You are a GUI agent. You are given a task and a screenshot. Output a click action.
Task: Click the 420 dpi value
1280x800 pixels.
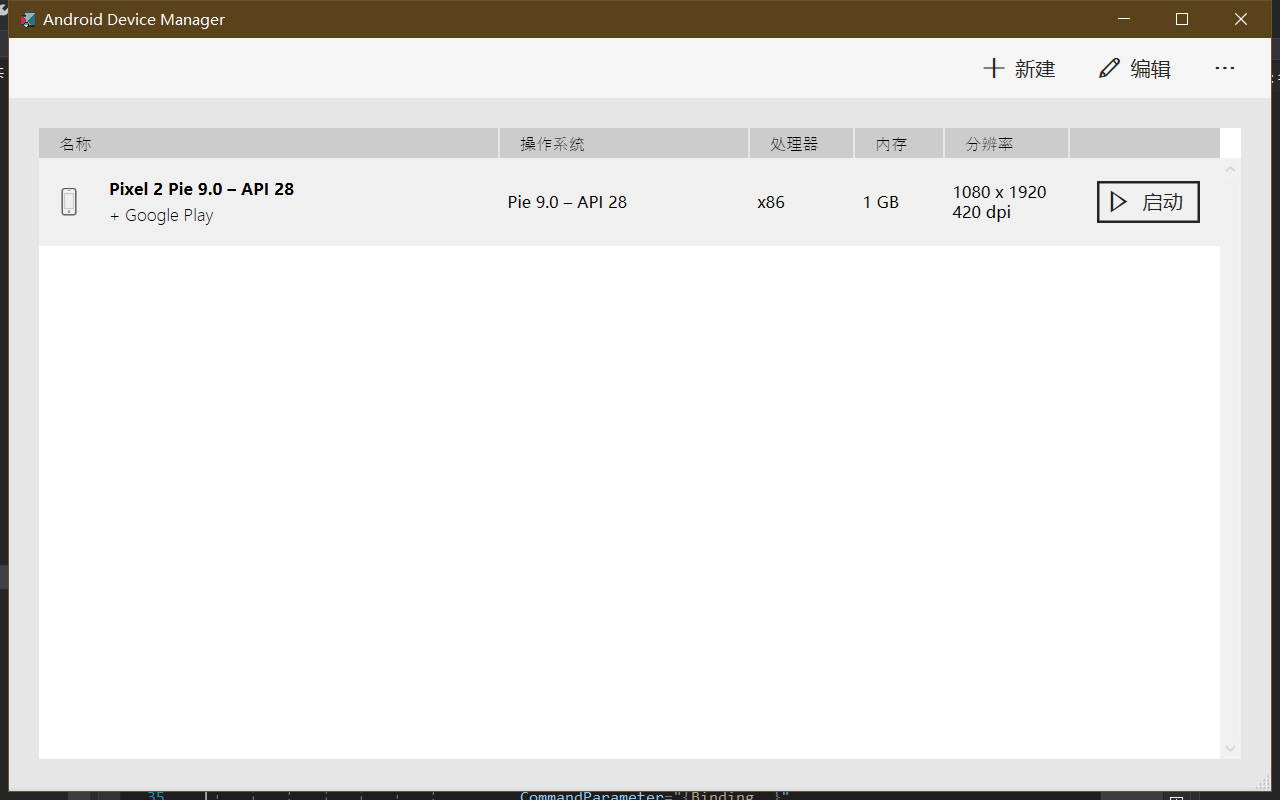(x=981, y=212)
